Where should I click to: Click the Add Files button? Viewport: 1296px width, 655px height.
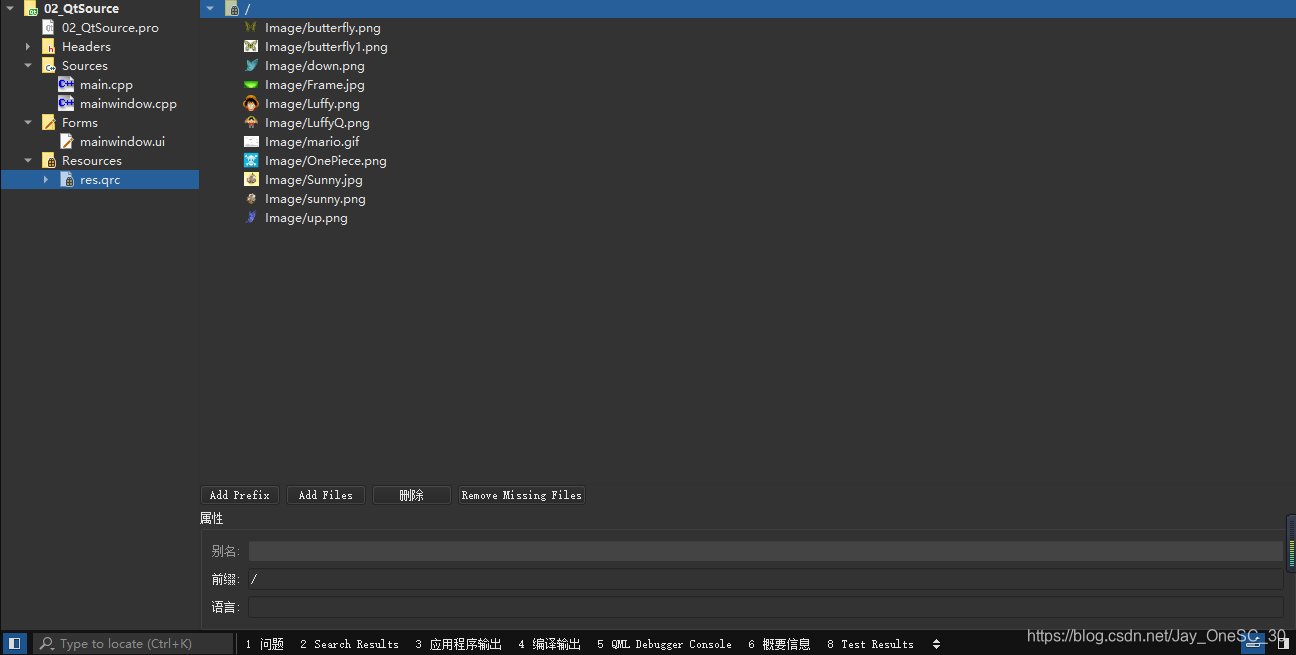[x=326, y=495]
